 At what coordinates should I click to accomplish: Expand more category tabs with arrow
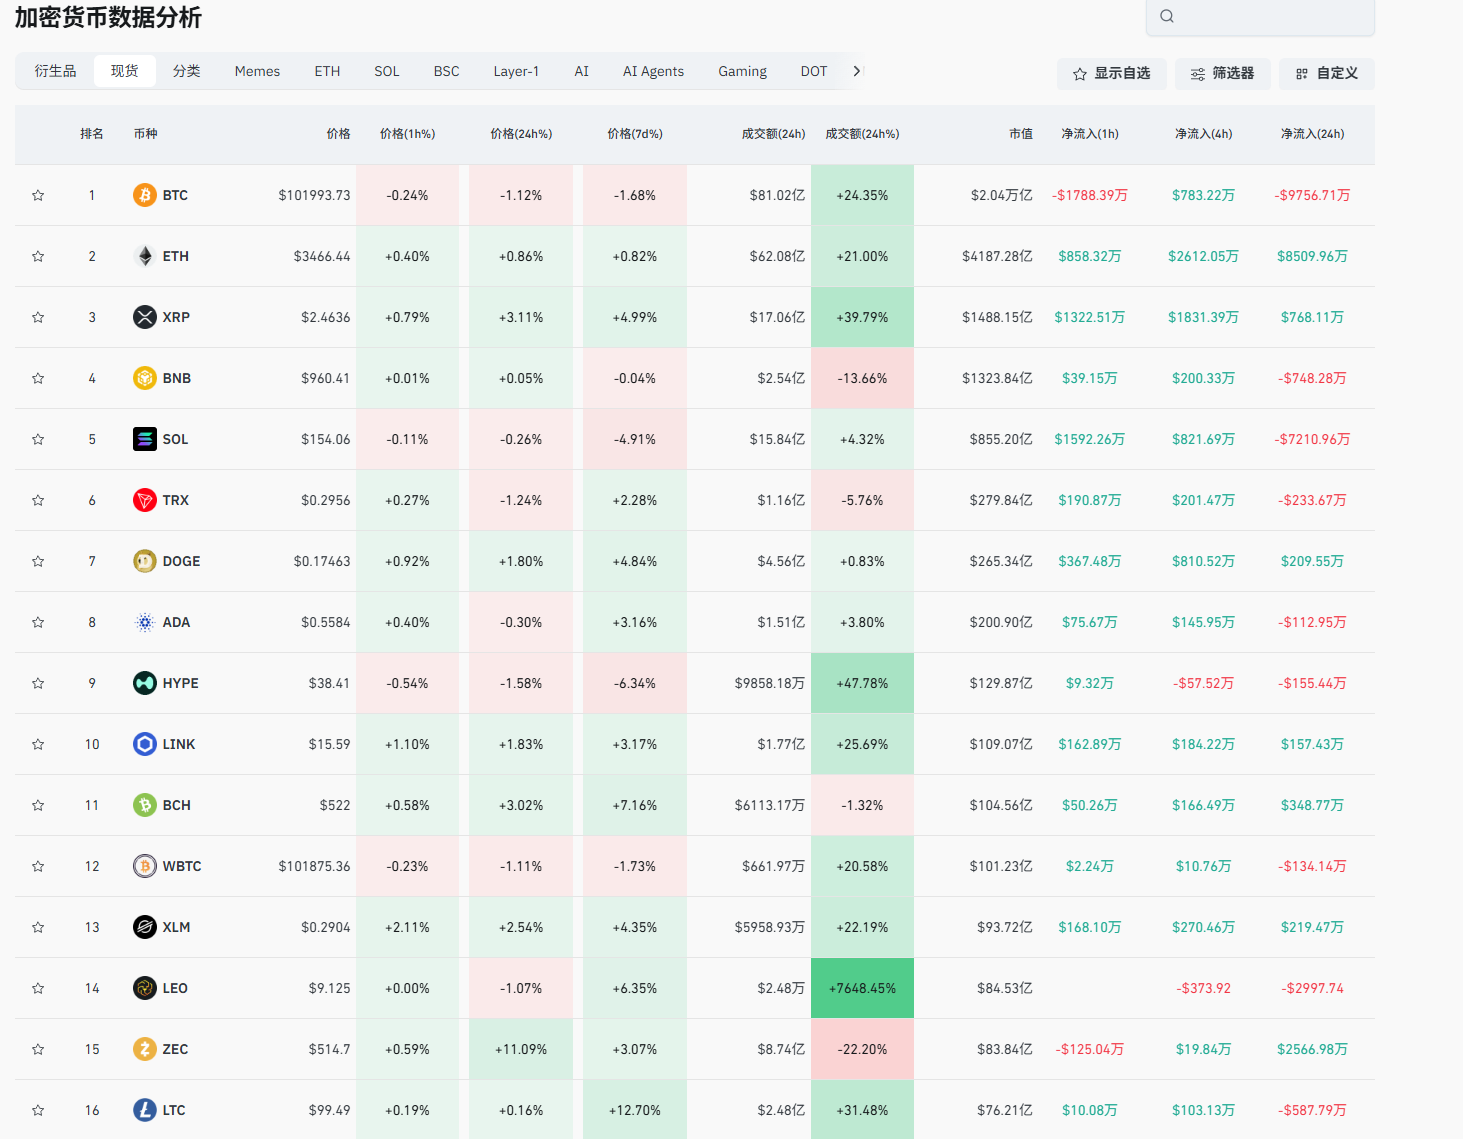coord(857,71)
